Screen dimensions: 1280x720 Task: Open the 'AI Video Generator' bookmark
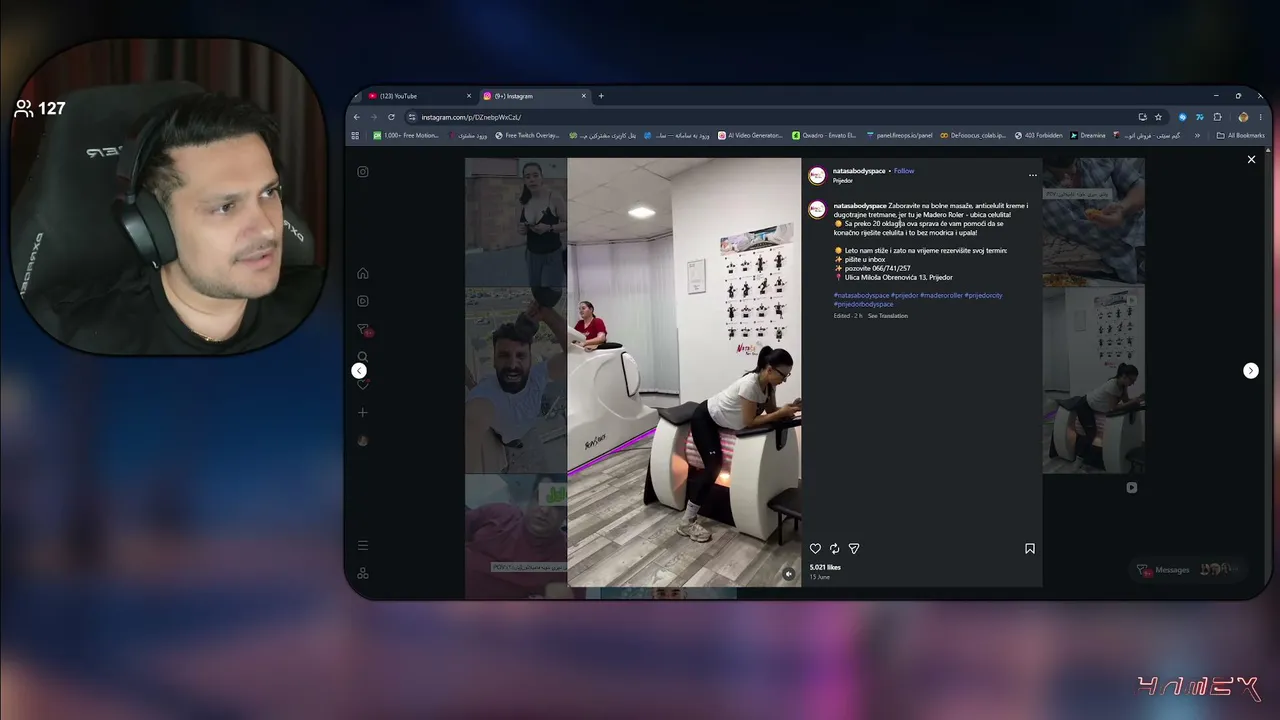[750, 136]
